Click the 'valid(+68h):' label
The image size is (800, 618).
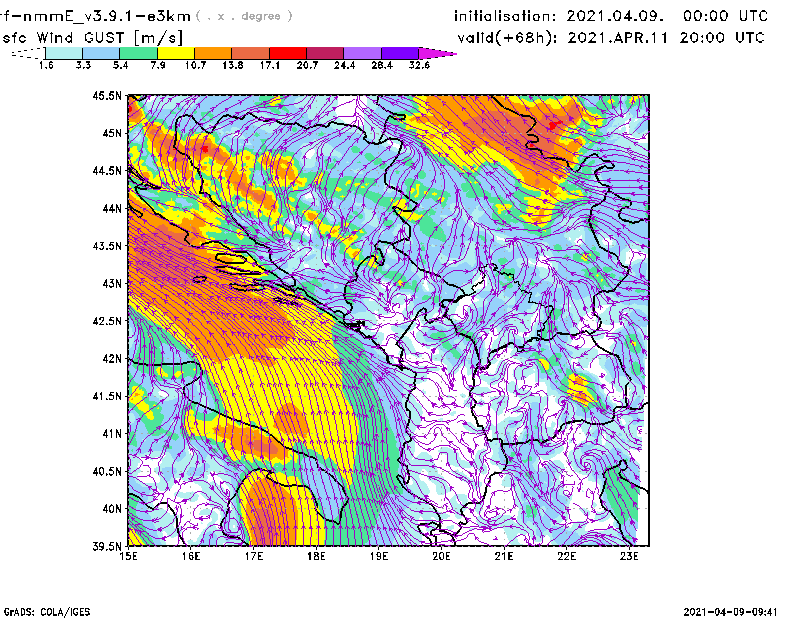click(508, 38)
